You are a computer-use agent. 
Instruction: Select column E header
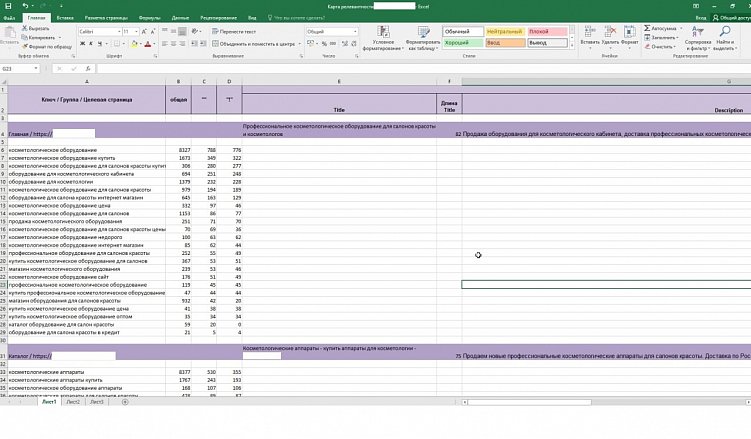[x=339, y=81]
